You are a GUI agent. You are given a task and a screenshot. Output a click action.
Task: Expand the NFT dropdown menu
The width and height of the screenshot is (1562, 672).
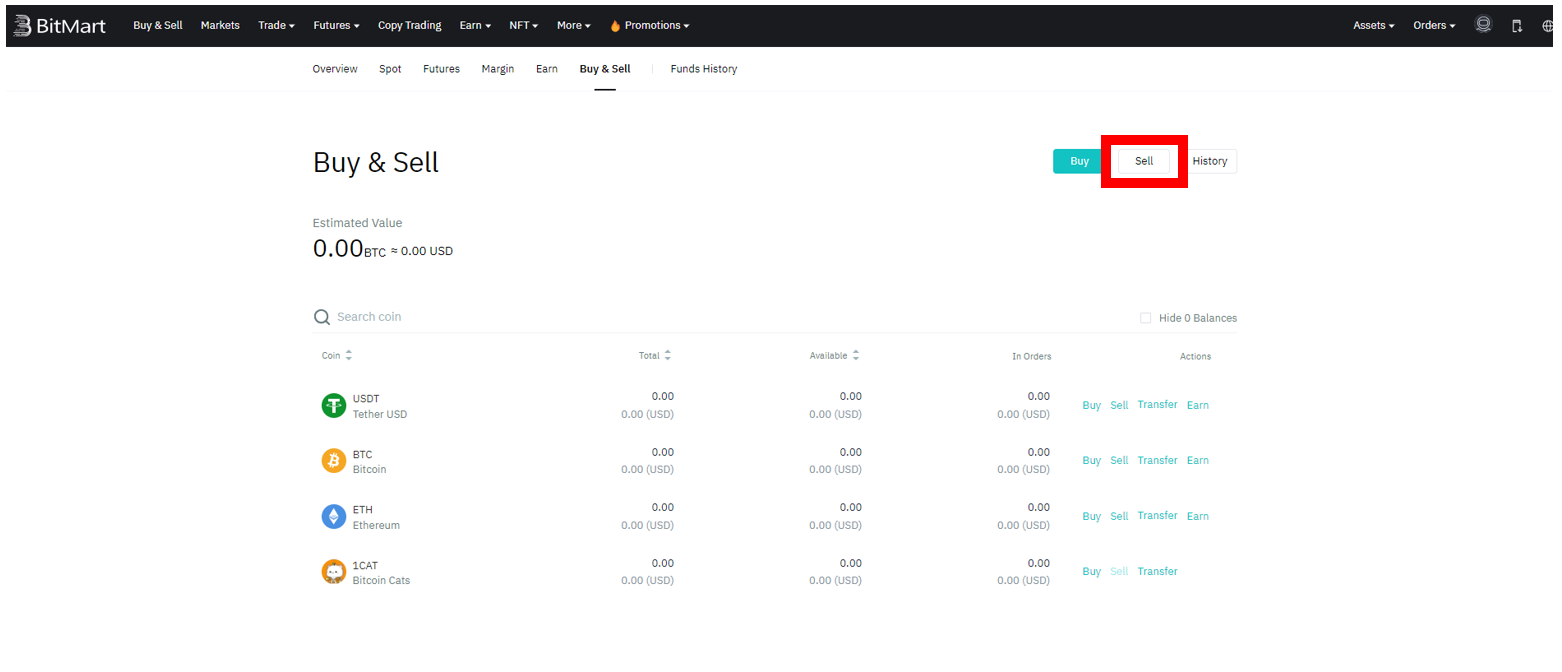coord(524,26)
